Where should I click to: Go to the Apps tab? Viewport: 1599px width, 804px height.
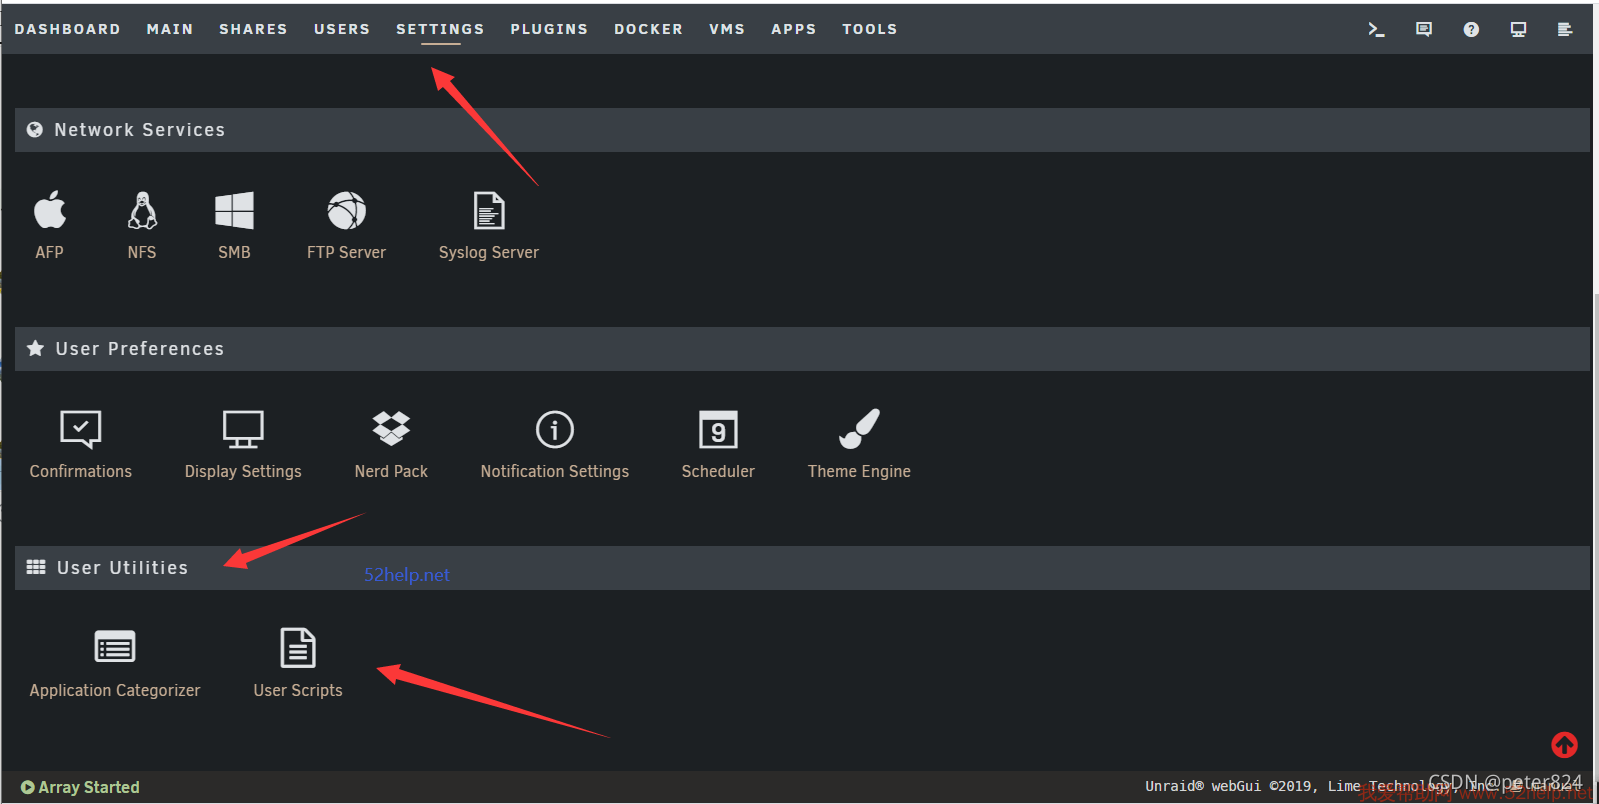pyautogui.click(x=794, y=29)
